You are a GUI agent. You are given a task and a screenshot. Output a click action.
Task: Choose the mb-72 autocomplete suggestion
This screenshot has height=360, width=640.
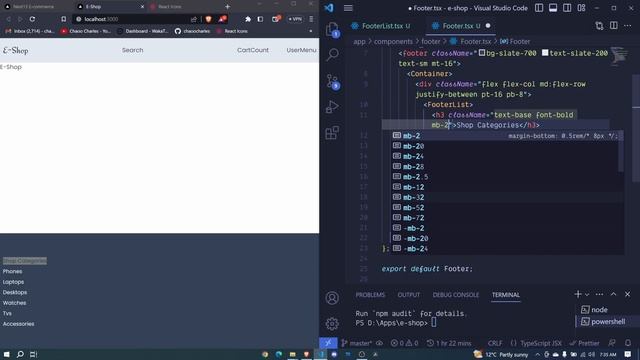[x=507, y=218]
